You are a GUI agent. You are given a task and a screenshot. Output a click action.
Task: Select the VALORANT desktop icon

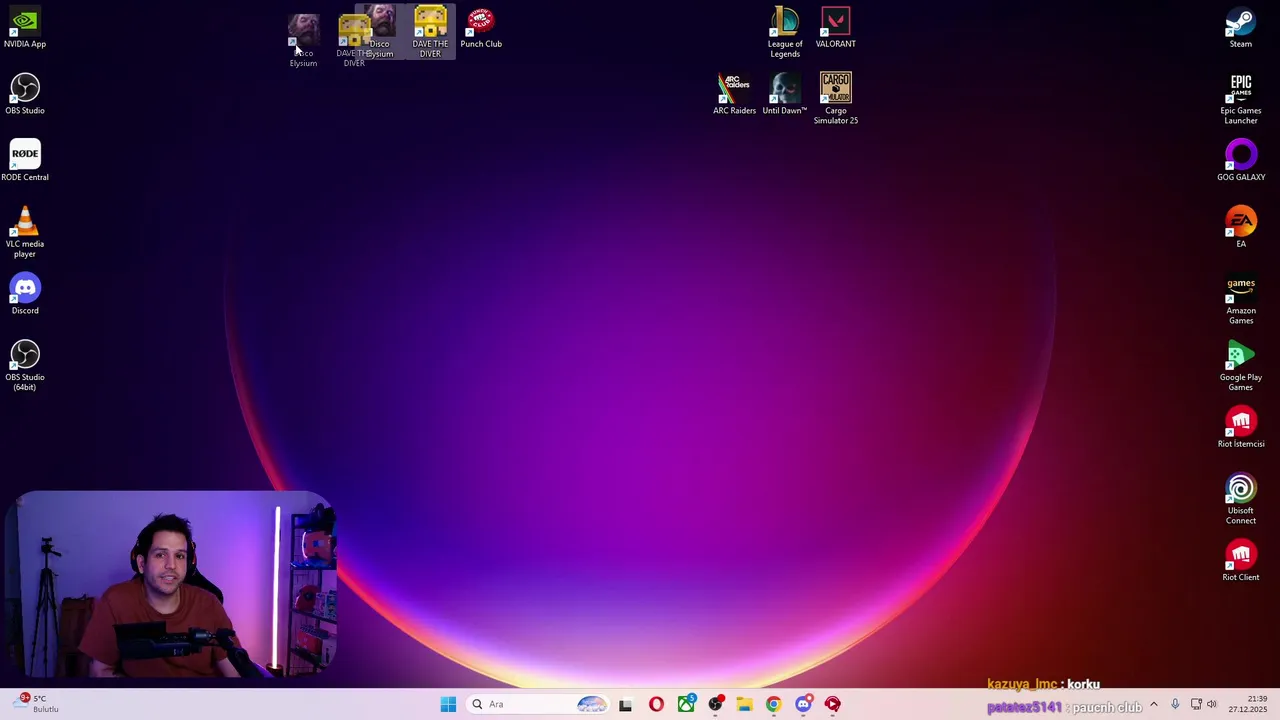(x=835, y=28)
